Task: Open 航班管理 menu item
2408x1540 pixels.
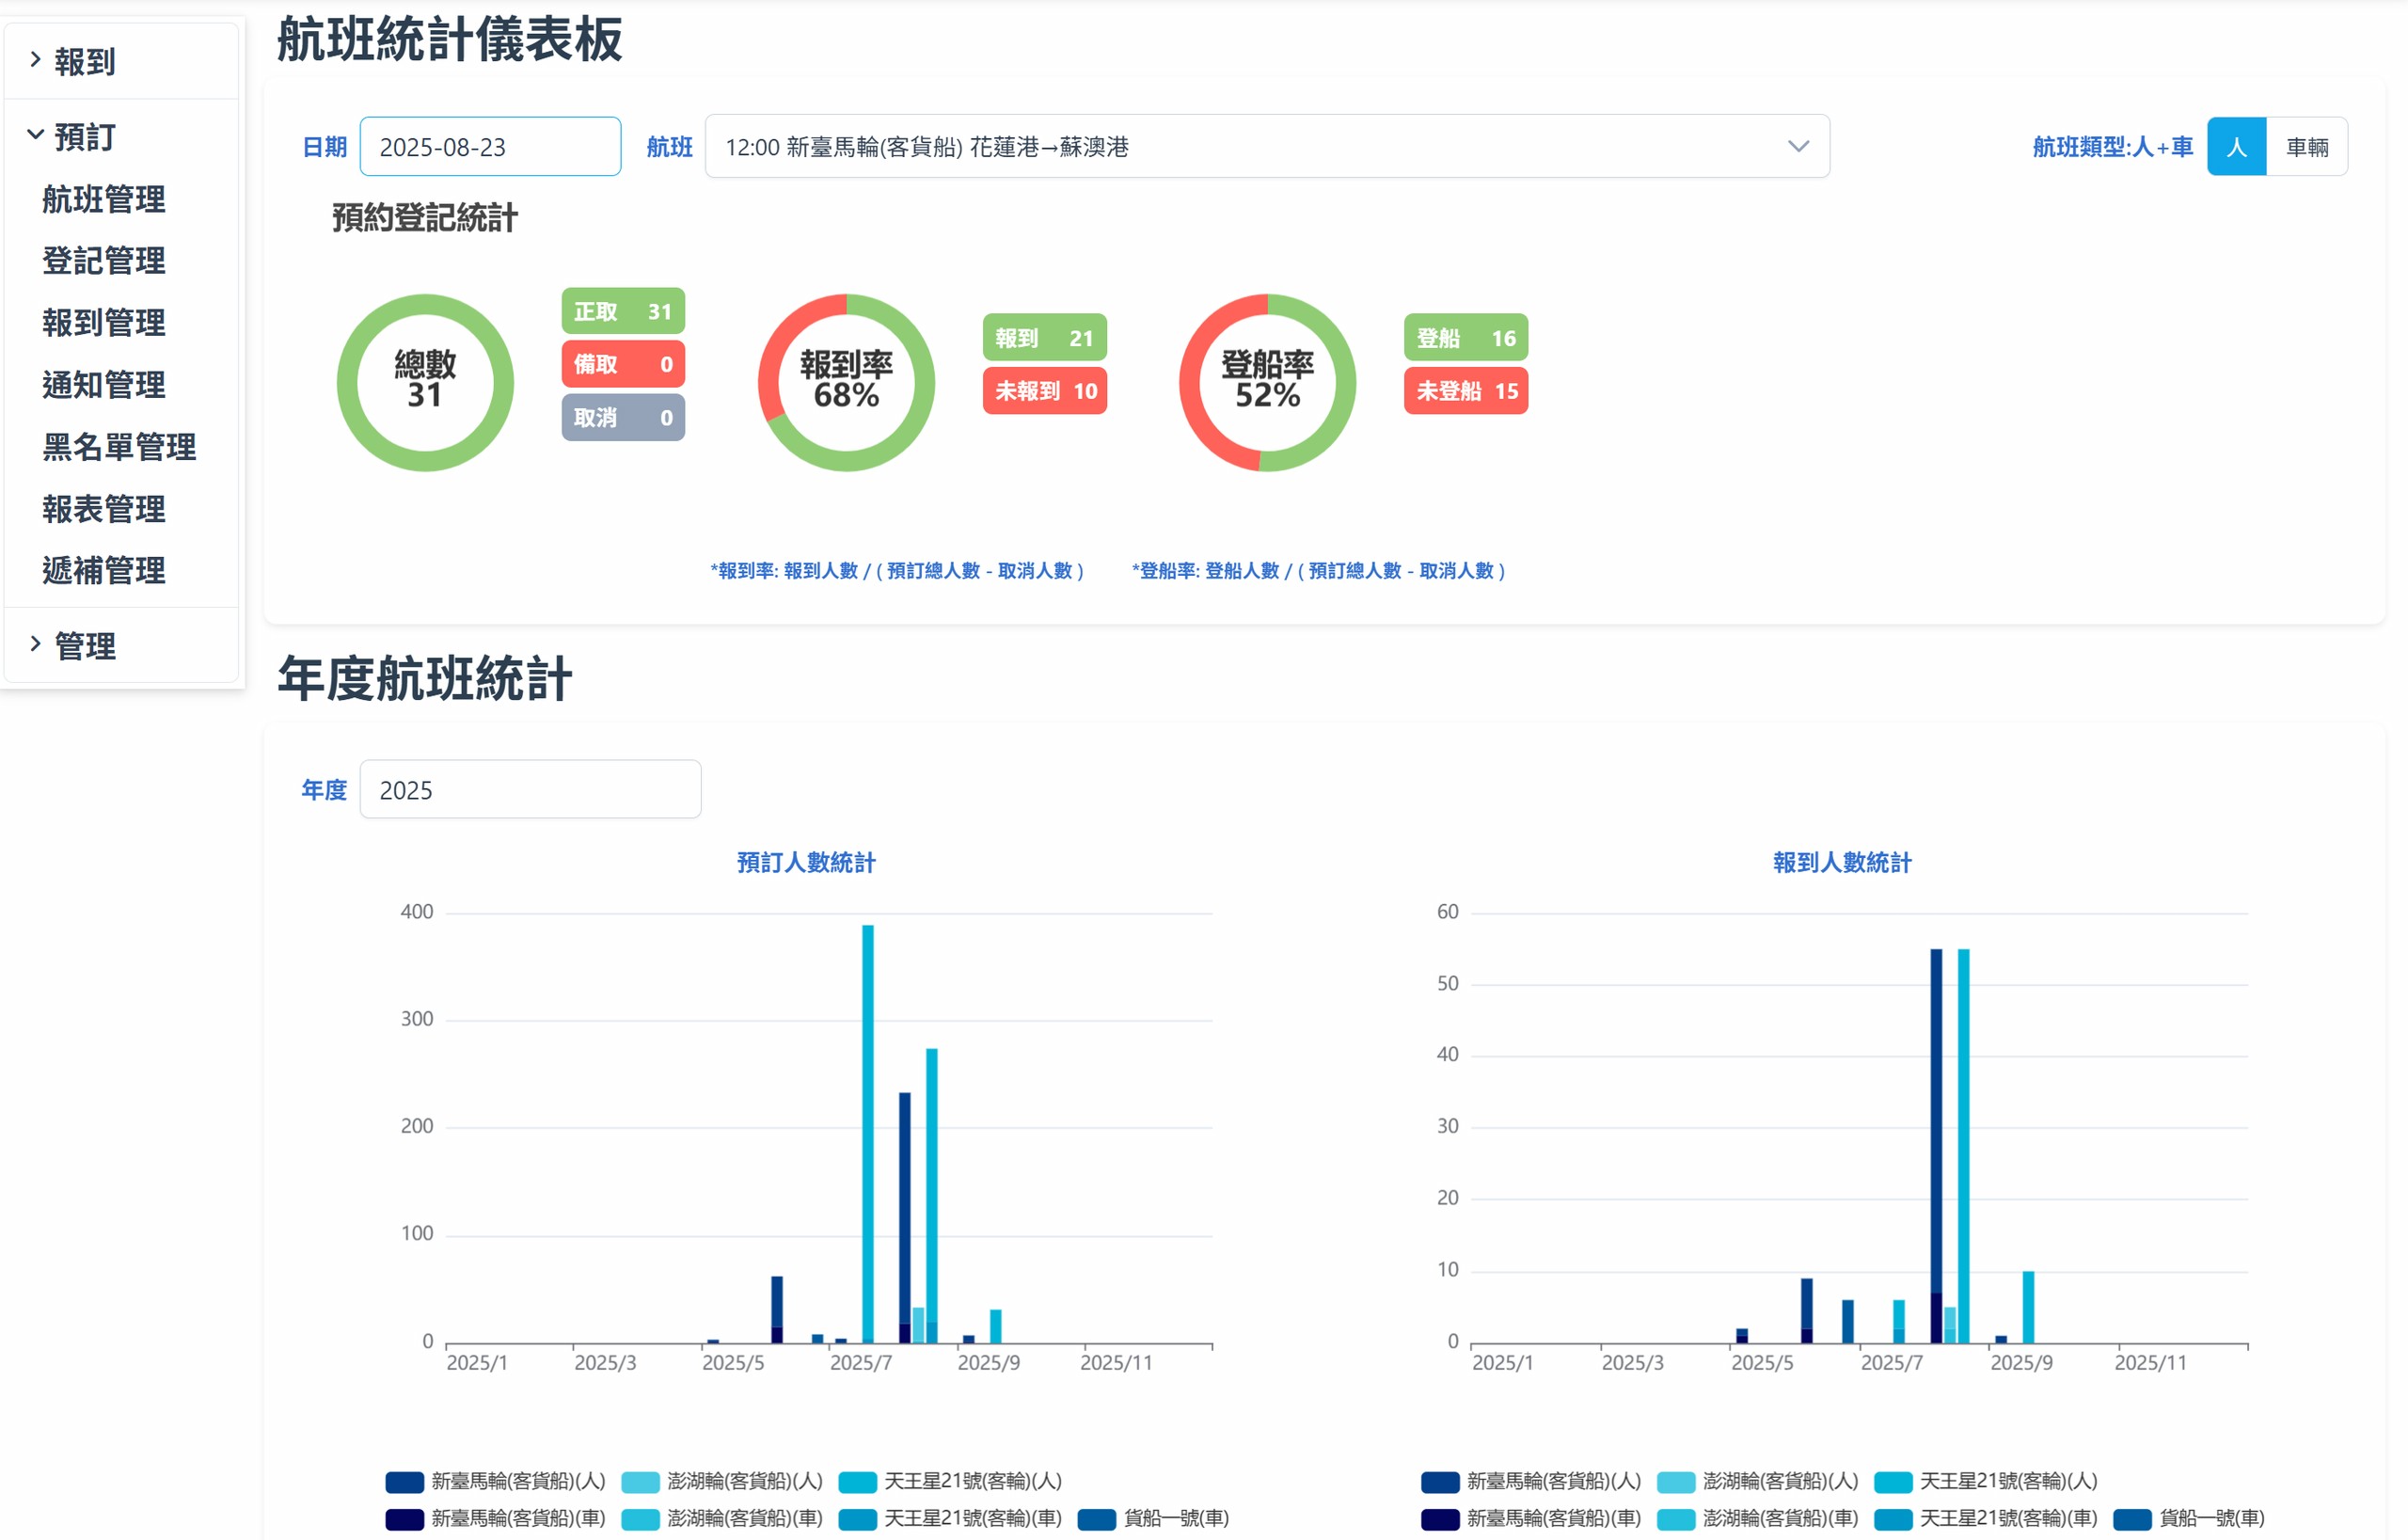Action: 104,199
